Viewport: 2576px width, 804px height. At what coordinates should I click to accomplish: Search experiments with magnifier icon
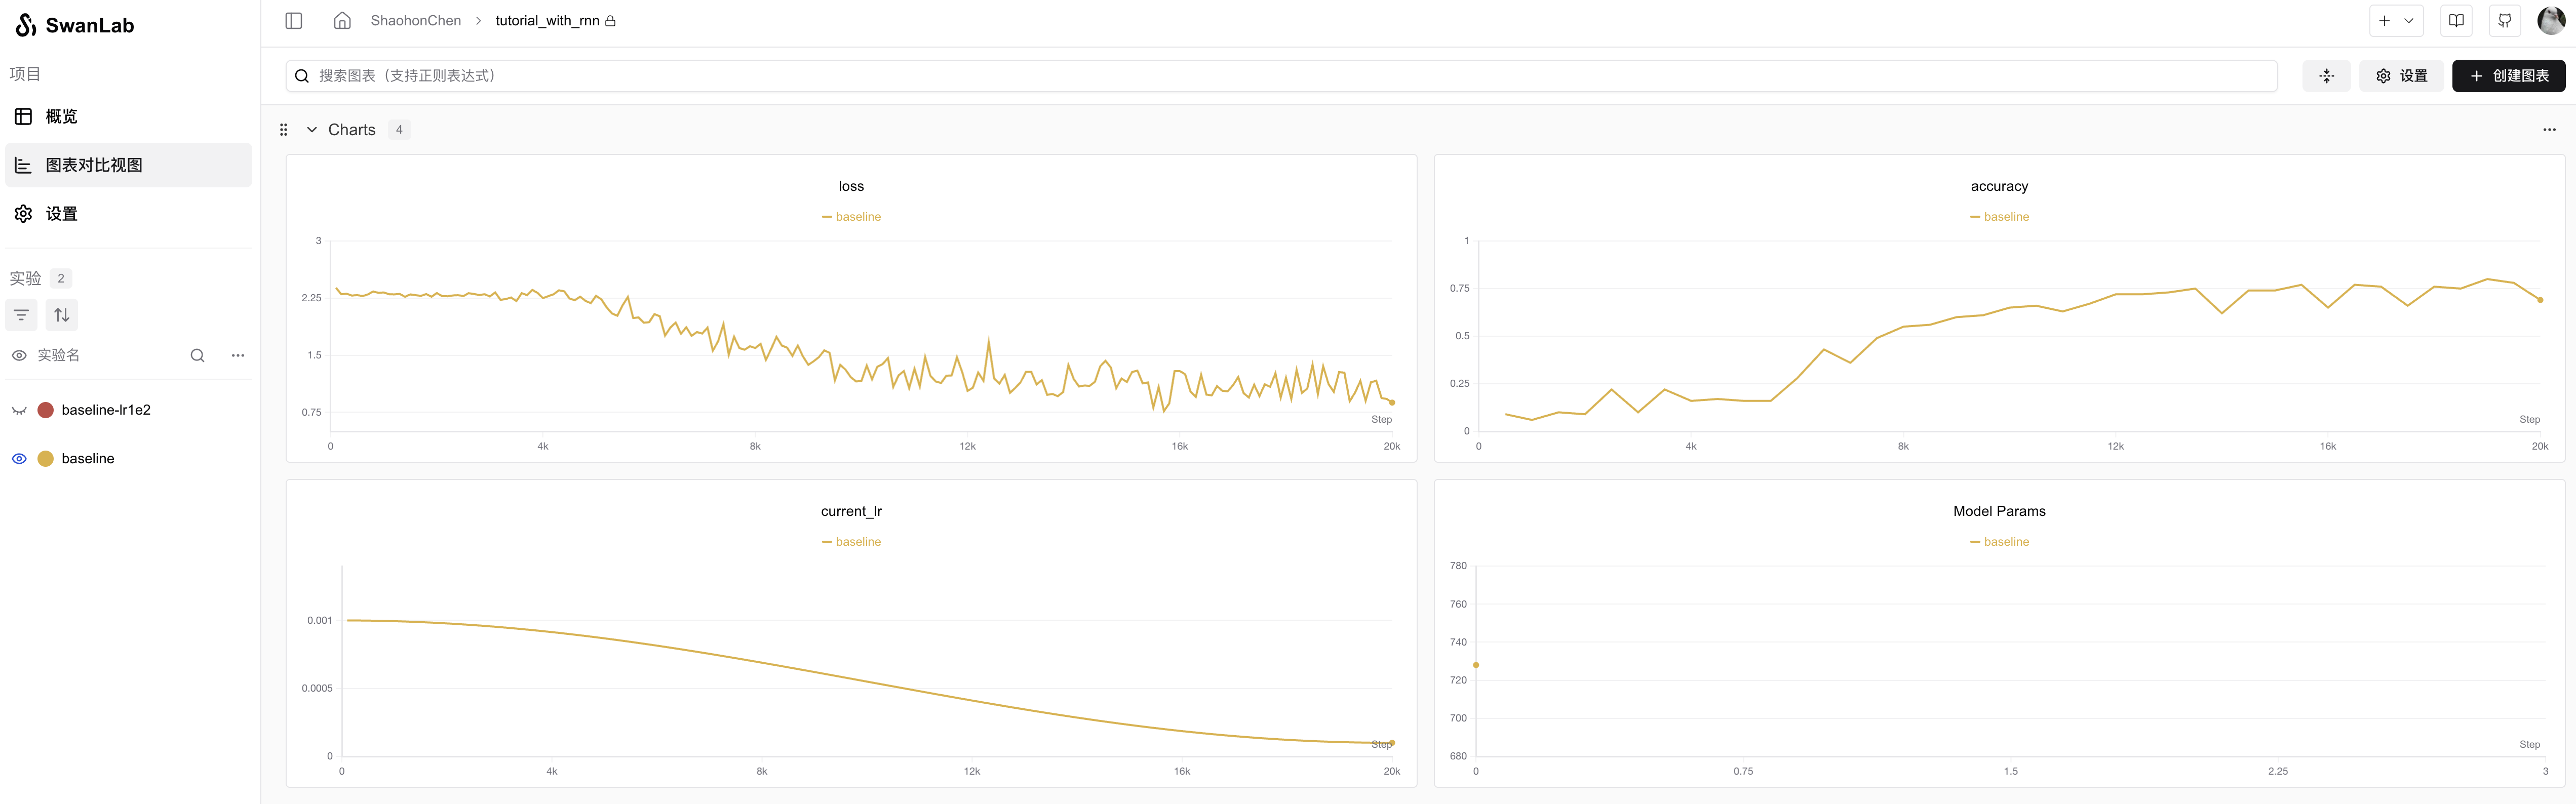[x=197, y=356]
